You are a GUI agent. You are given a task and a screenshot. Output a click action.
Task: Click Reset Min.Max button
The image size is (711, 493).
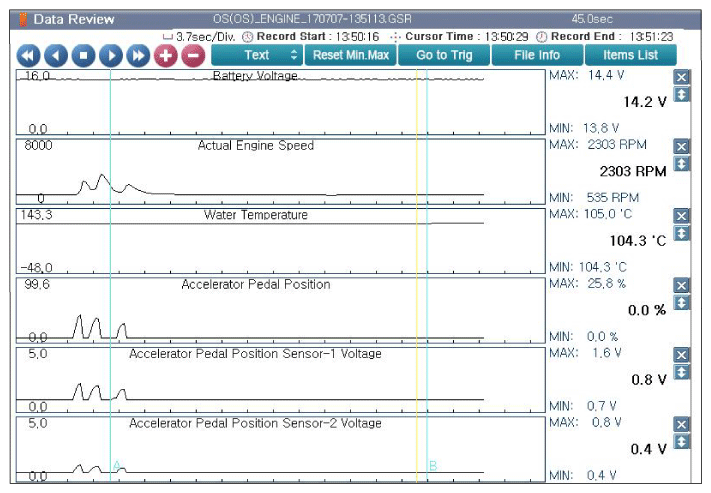351,55
